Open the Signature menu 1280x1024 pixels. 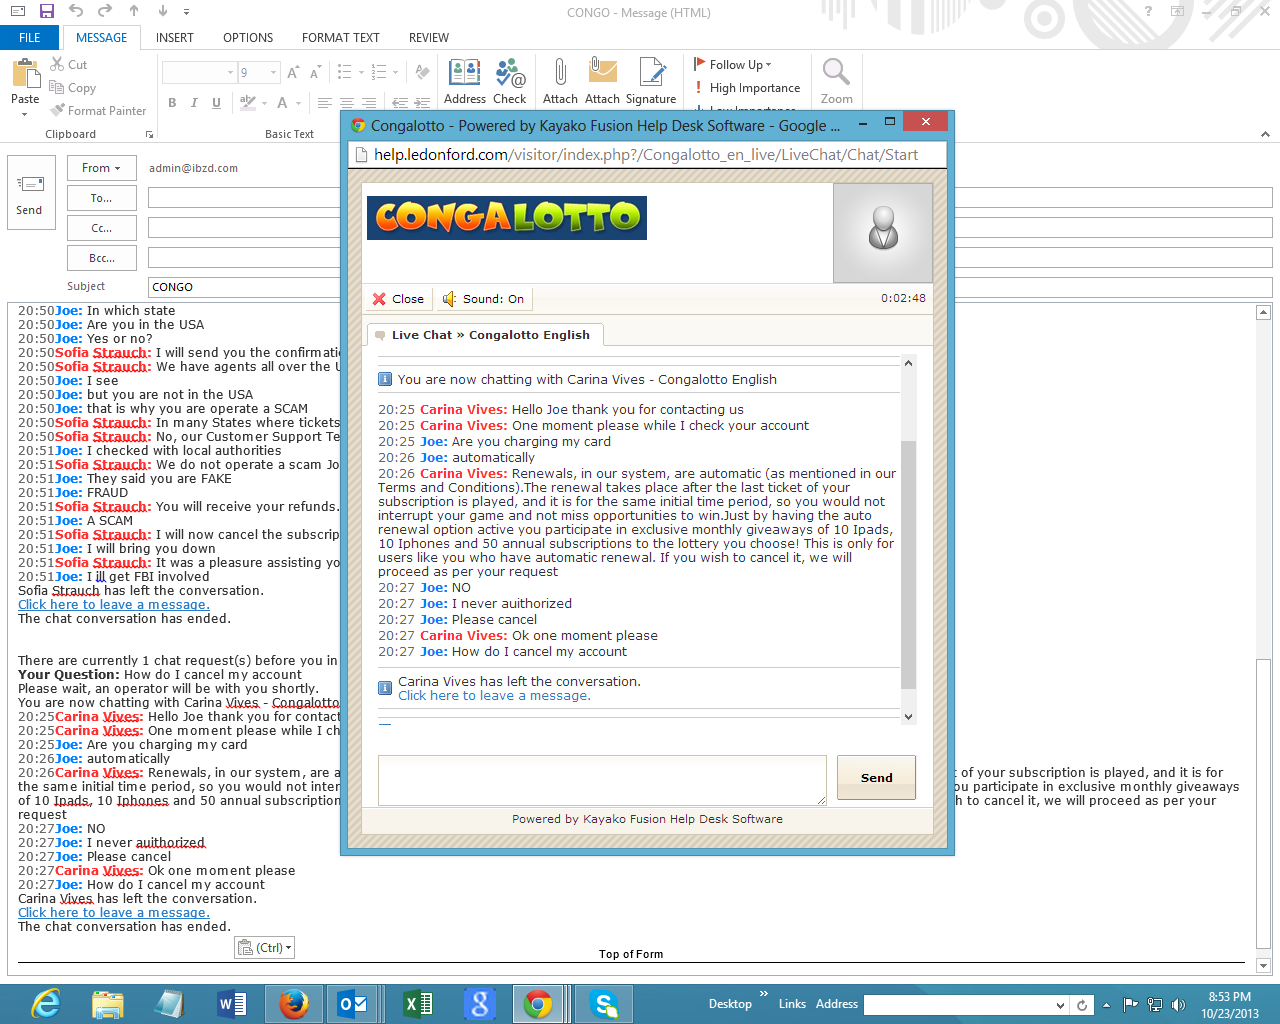click(x=651, y=81)
